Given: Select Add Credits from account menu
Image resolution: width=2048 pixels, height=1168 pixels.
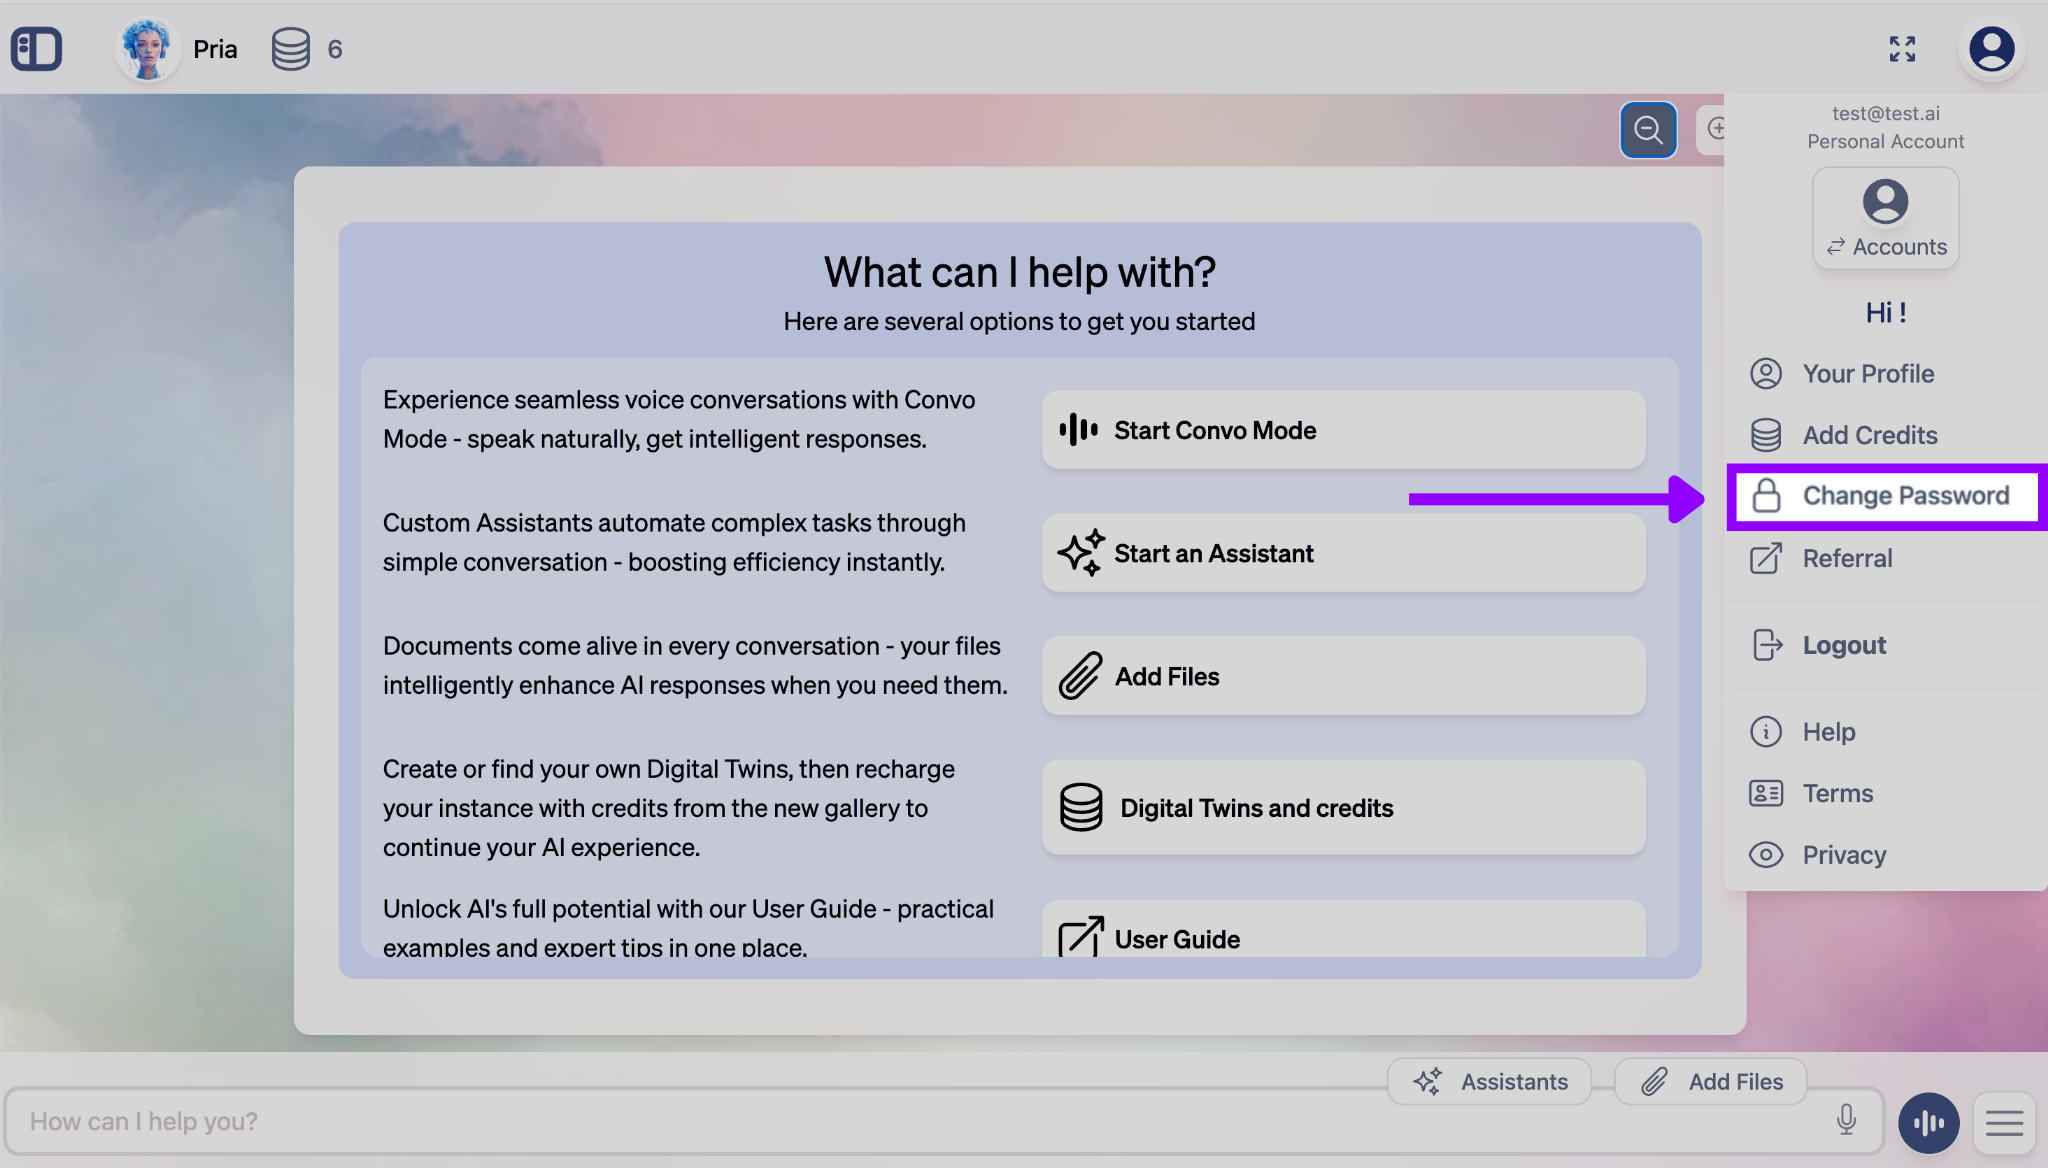Looking at the screenshot, I should tap(1869, 435).
